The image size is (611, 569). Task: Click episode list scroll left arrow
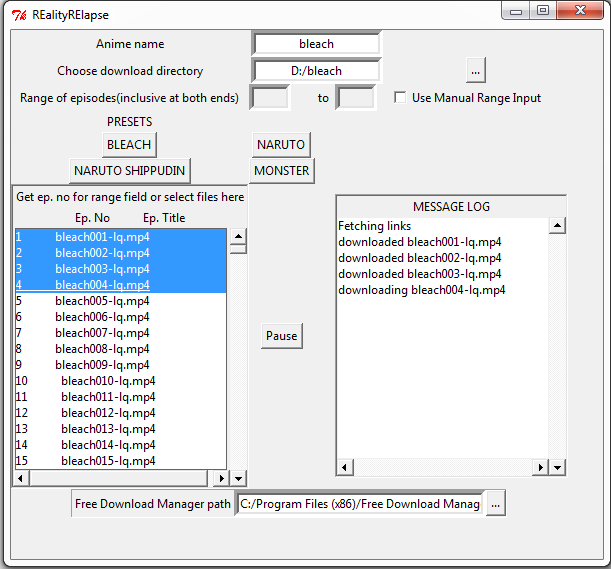point(21,478)
